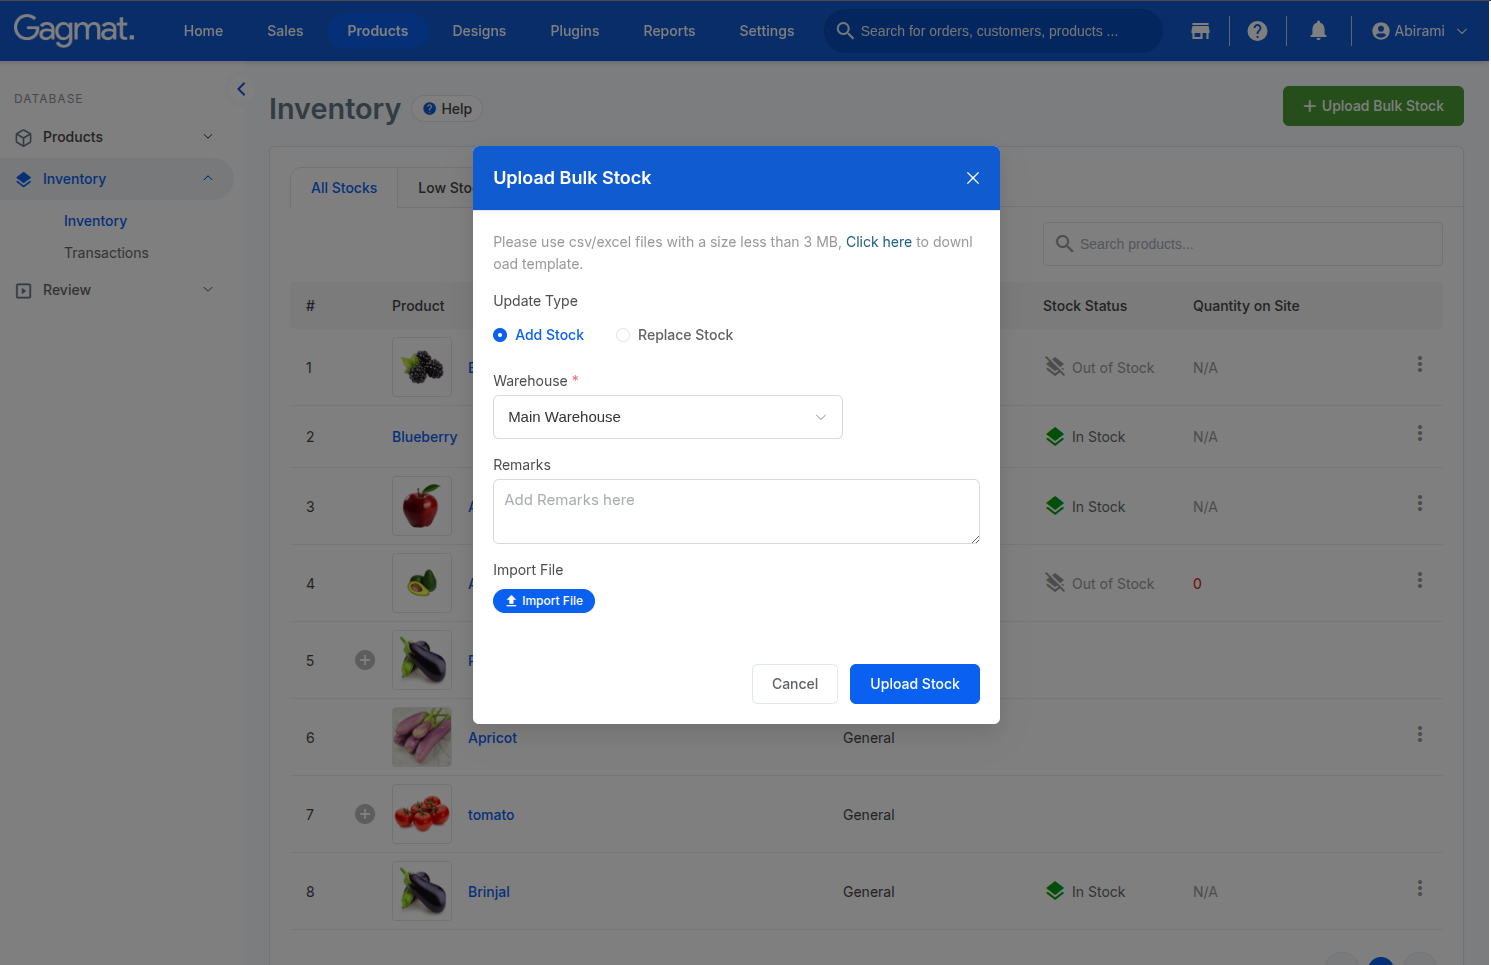Open the Warehouse dropdown
The image size is (1491, 965).
click(x=668, y=417)
